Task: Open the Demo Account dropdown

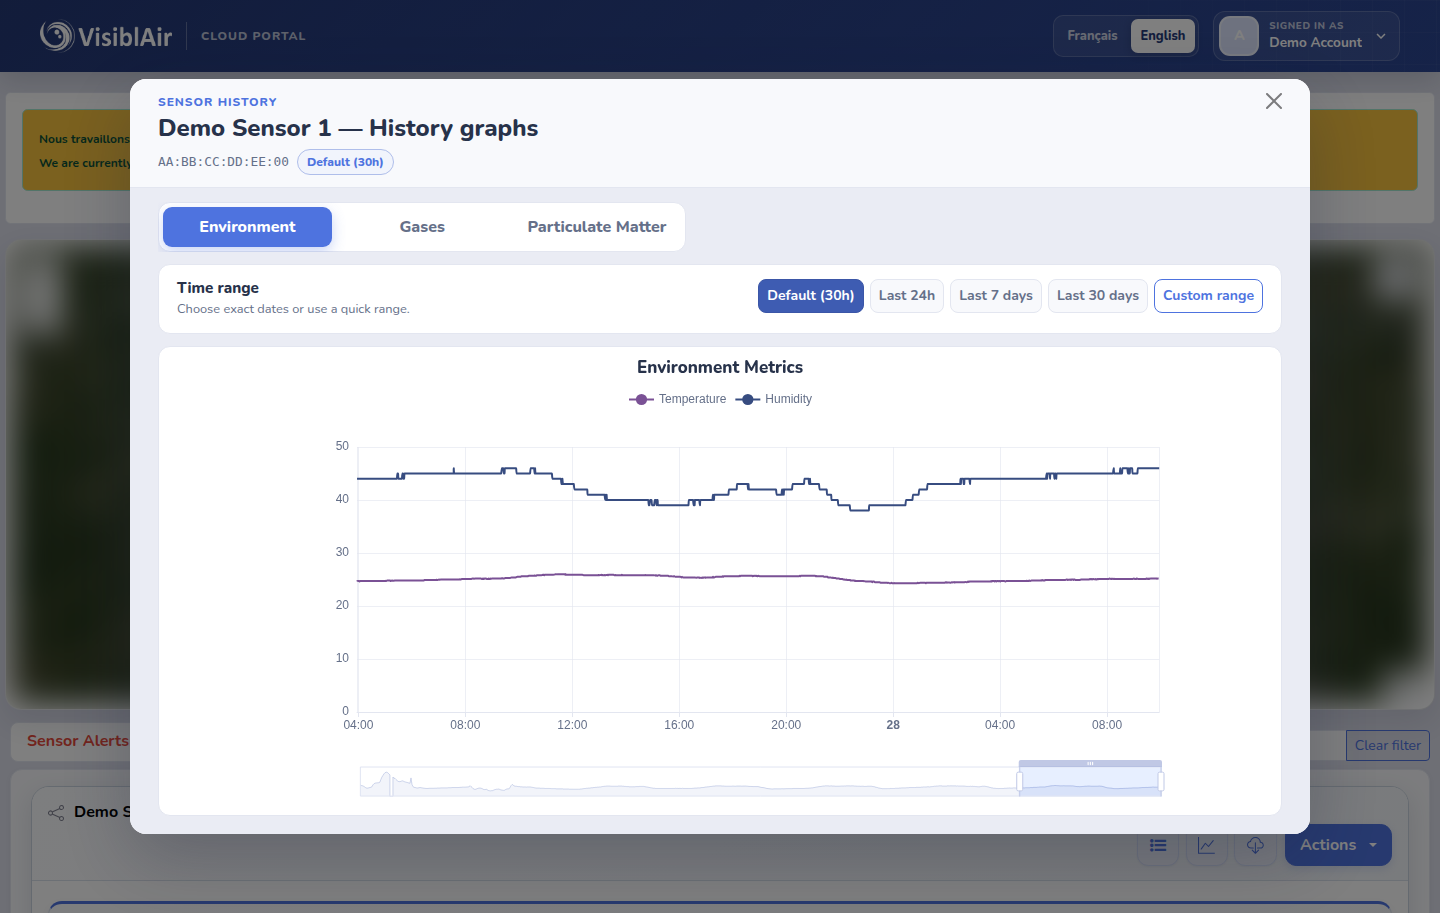Action: [x=1306, y=36]
